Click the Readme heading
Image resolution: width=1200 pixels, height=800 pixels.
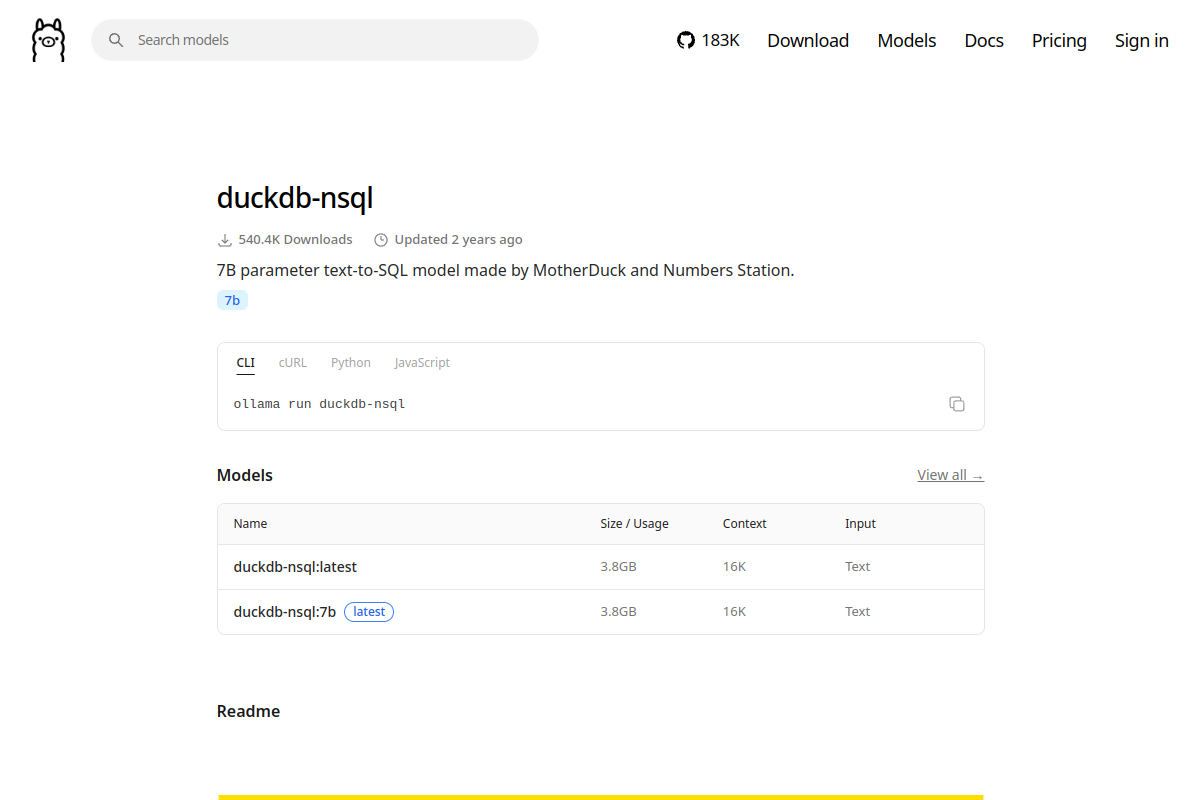248,711
